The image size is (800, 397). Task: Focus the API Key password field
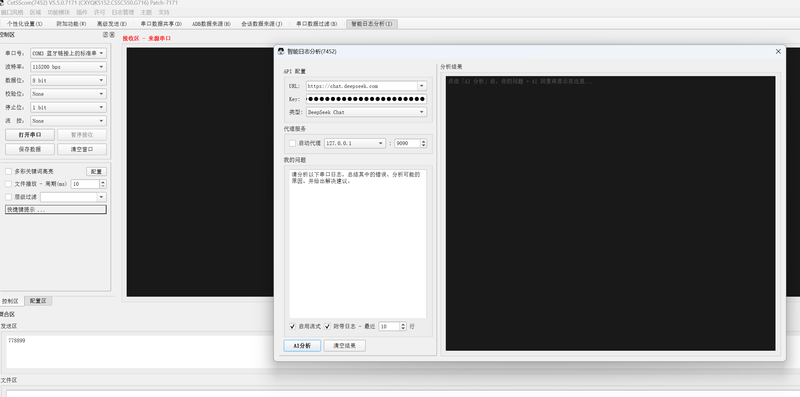366,99
